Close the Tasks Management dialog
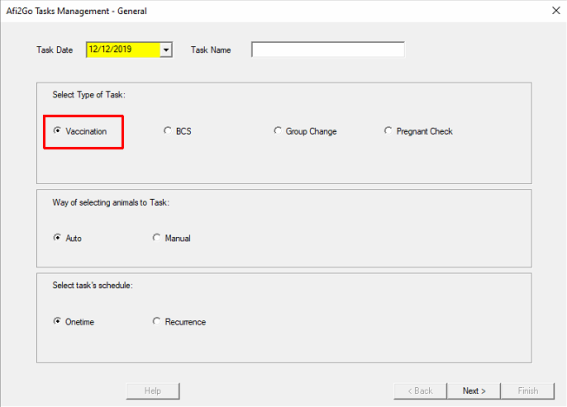The width and height of the screenshot is (567, 407). pyautogui.click(x=556, y=10)
